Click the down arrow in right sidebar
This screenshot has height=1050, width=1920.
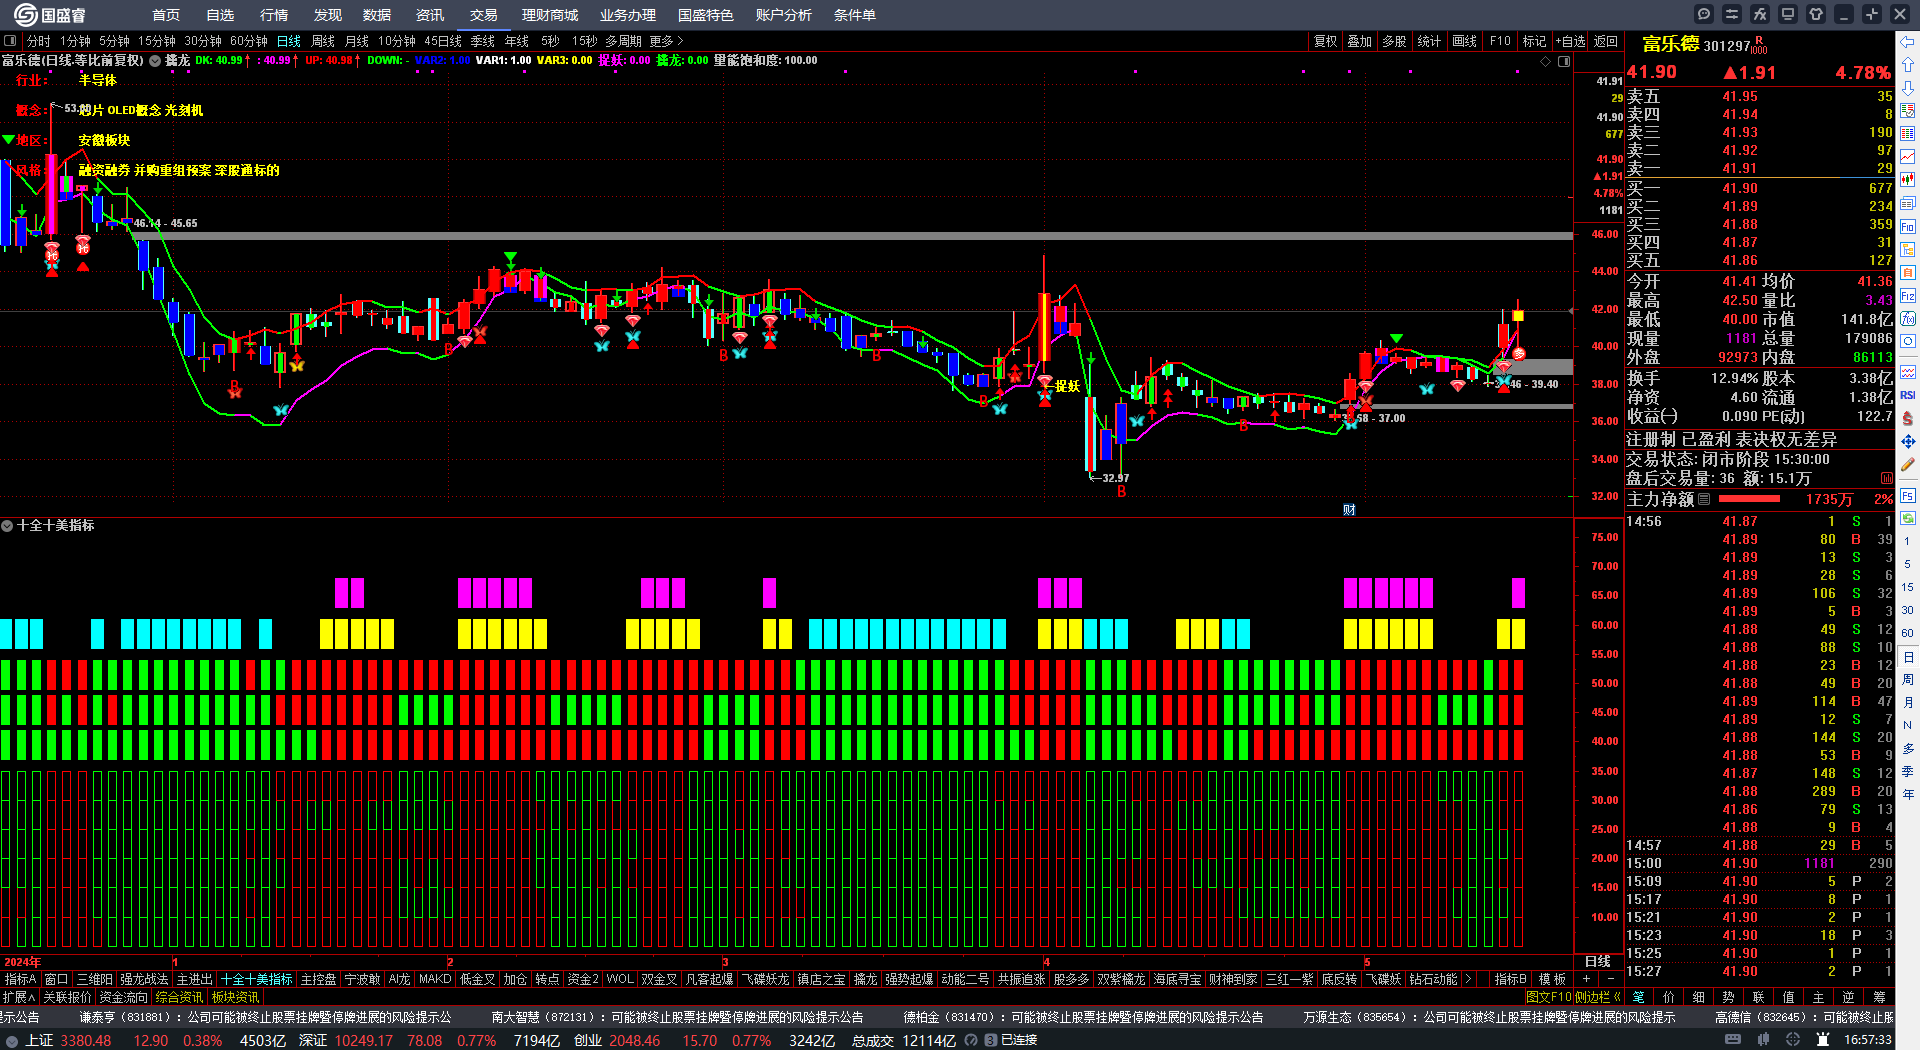[1908, 88]
